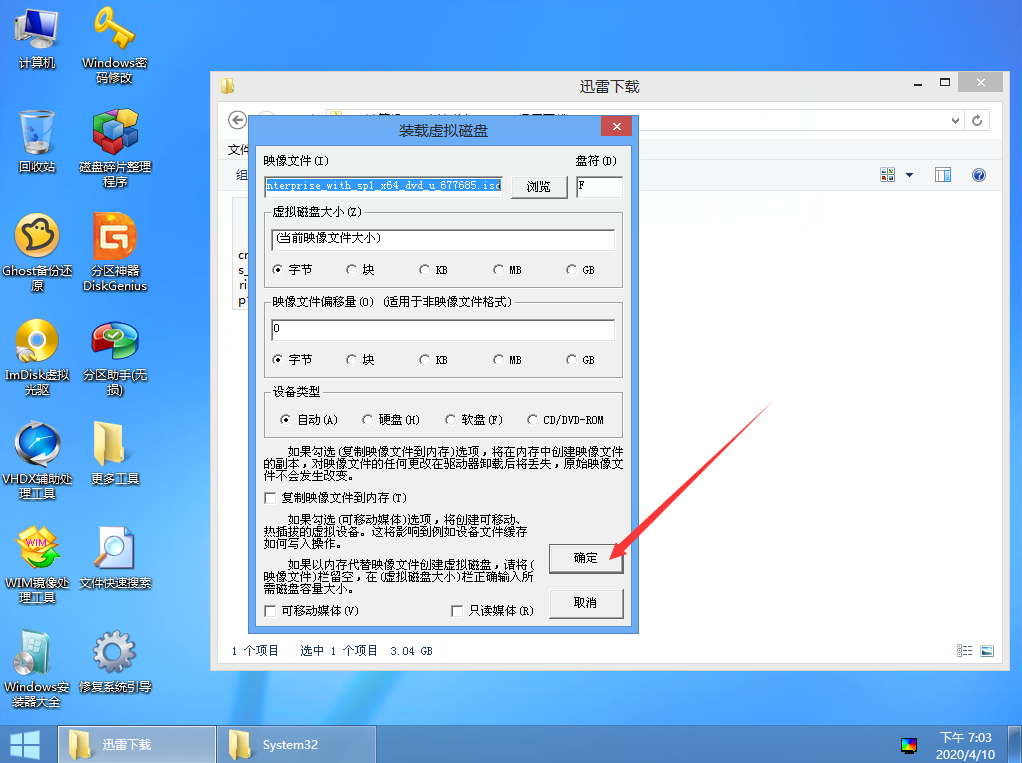Click the drive letter input field

click(599, 187)
